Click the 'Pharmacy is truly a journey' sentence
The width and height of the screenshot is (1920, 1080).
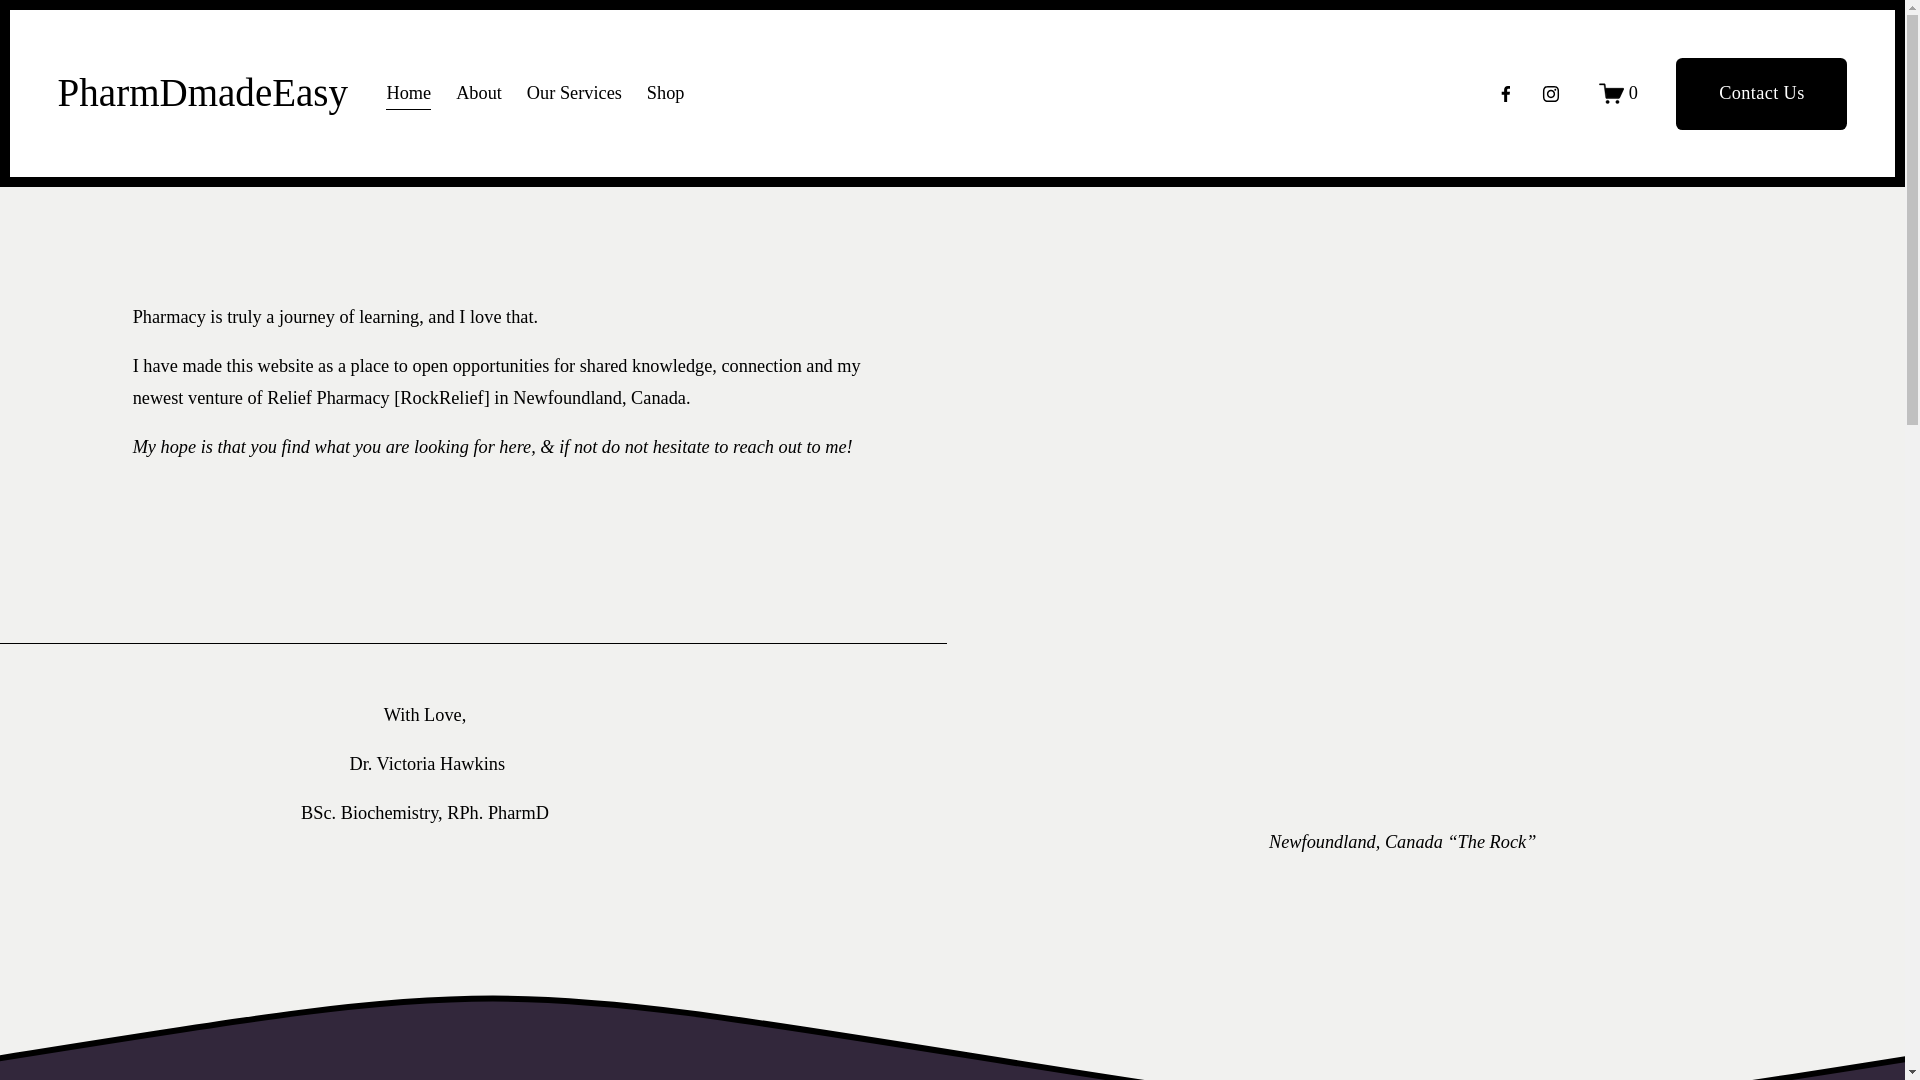(x=335, y=317)
